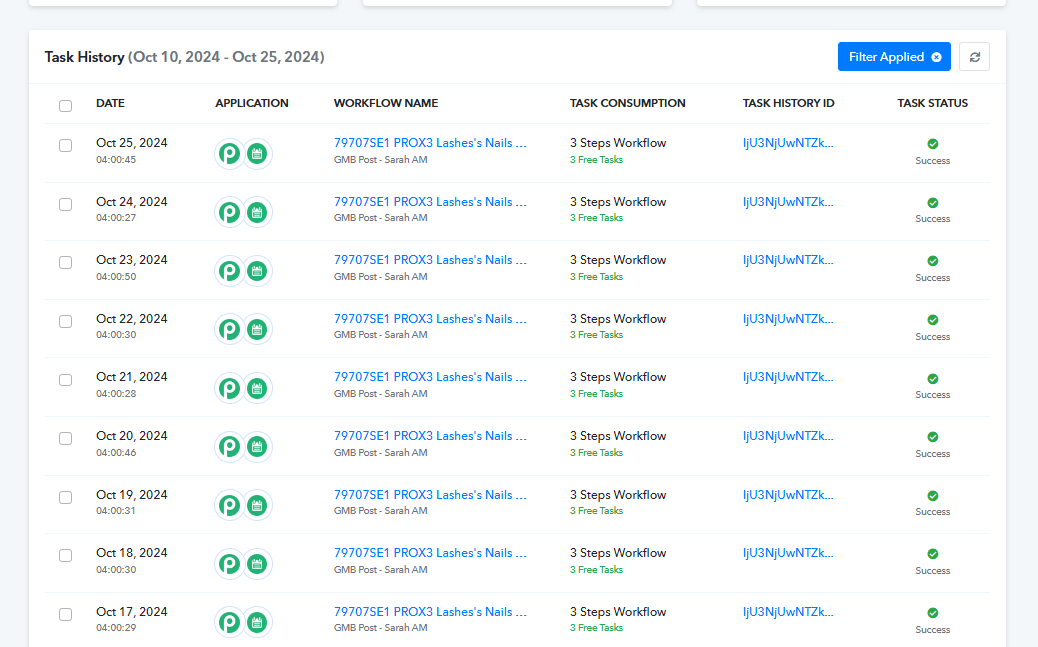The width and height of the screenshot is (1038, 647).
Task: Check the Oct 24, 2024 row checkbox
Action: pos(66,205)
